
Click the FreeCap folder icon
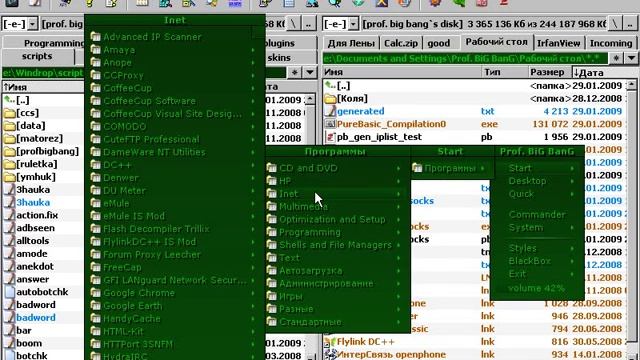96,267
